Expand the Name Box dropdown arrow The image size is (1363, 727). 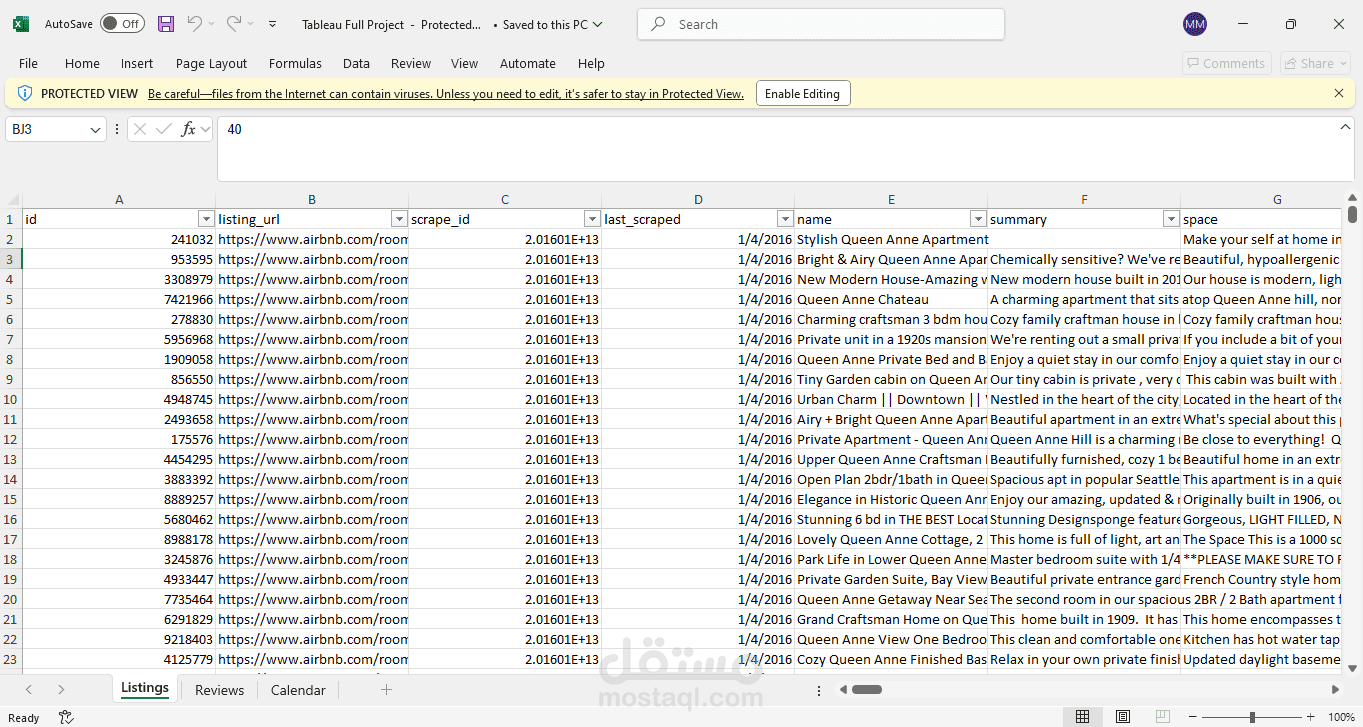[x=96, y=129]
